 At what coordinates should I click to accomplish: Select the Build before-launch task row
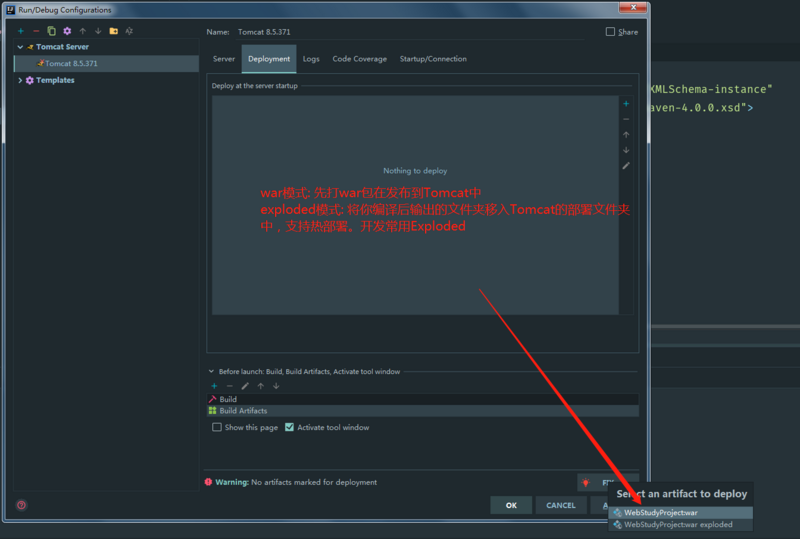[422, 399]
